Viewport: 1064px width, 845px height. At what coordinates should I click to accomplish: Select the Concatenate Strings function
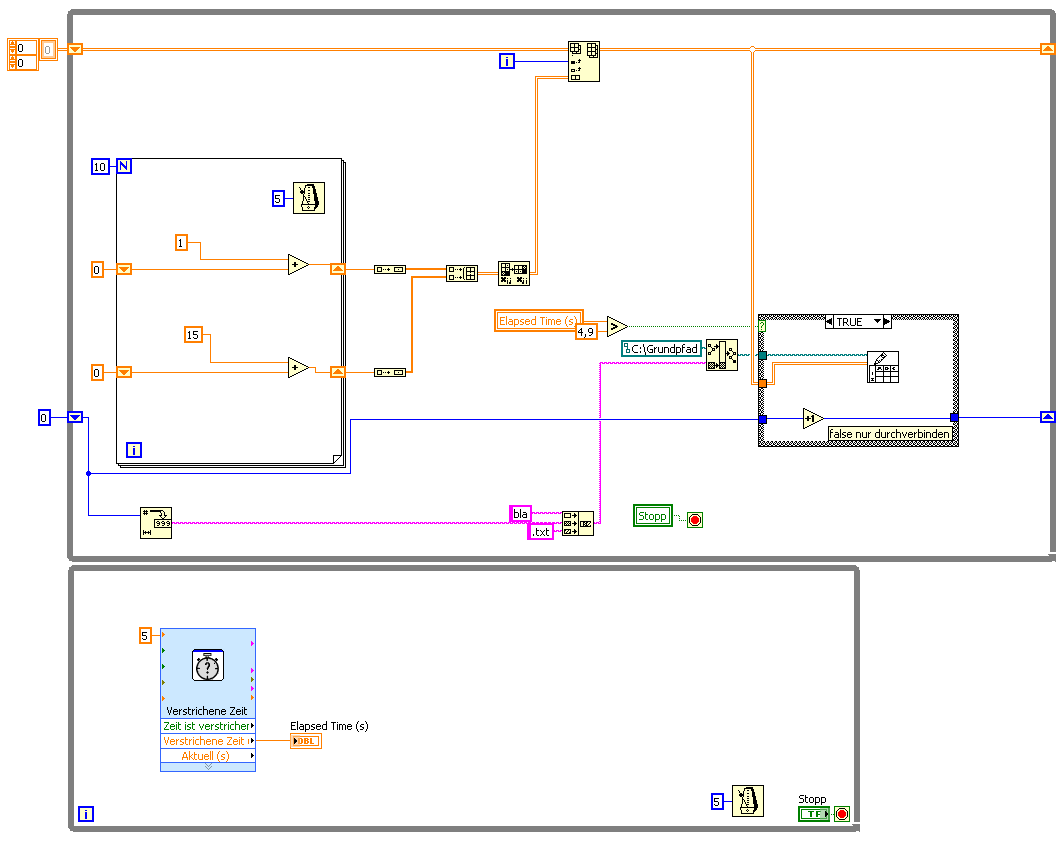[x=578, y=523]
